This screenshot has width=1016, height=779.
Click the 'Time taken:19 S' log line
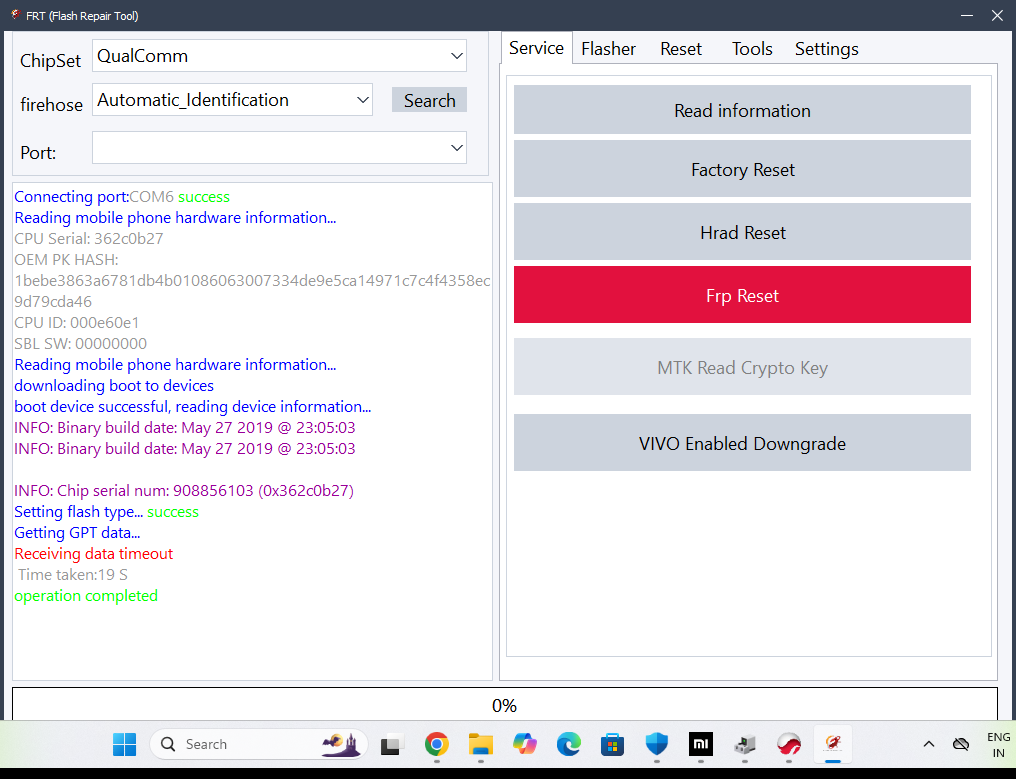pos(73,575)
